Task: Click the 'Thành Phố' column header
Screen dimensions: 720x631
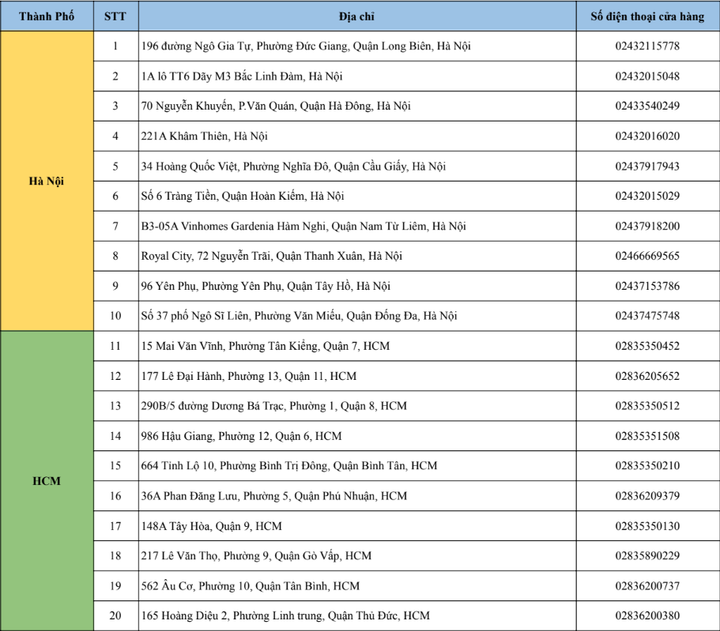Action: pos(46,16)
